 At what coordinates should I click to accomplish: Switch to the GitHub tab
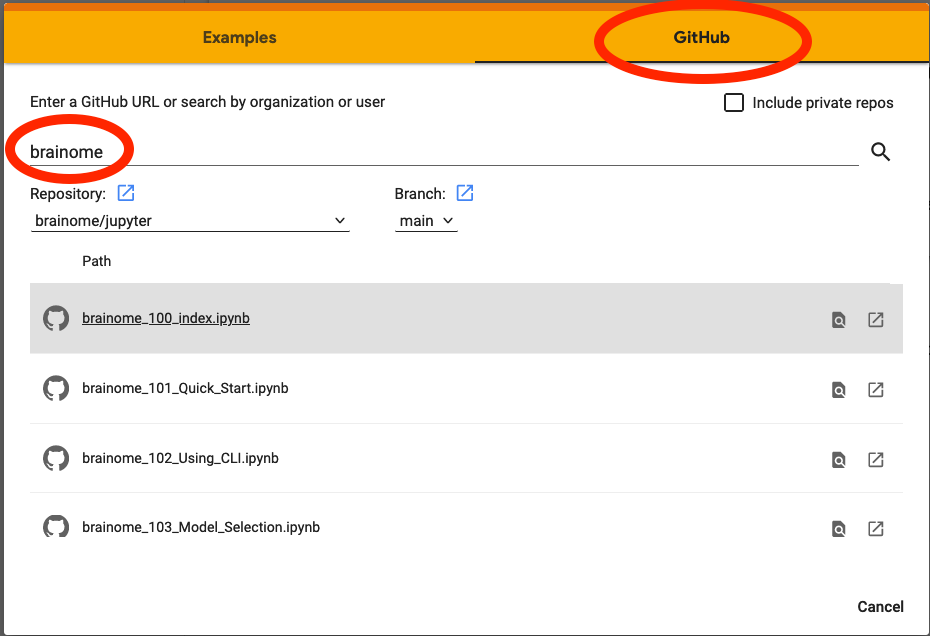(702, 37)
